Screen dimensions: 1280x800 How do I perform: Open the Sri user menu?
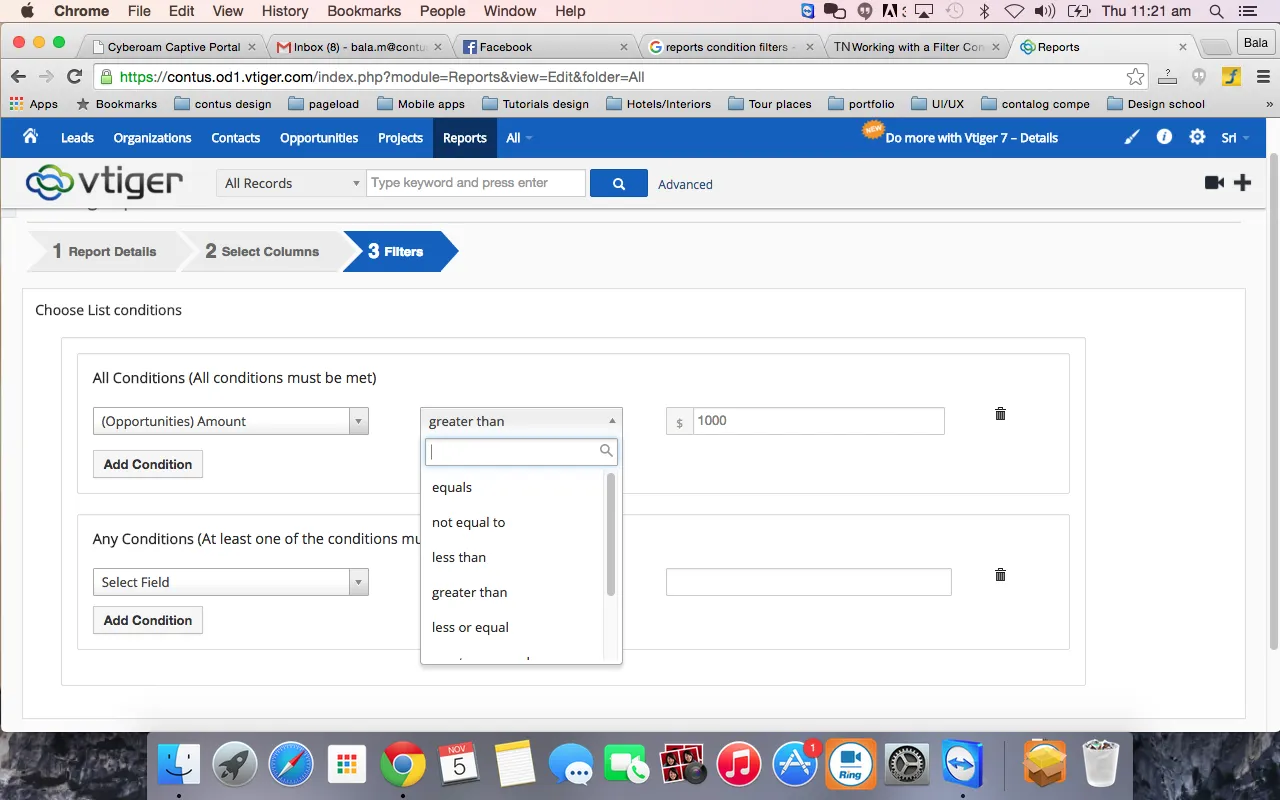click(1235, 138)
